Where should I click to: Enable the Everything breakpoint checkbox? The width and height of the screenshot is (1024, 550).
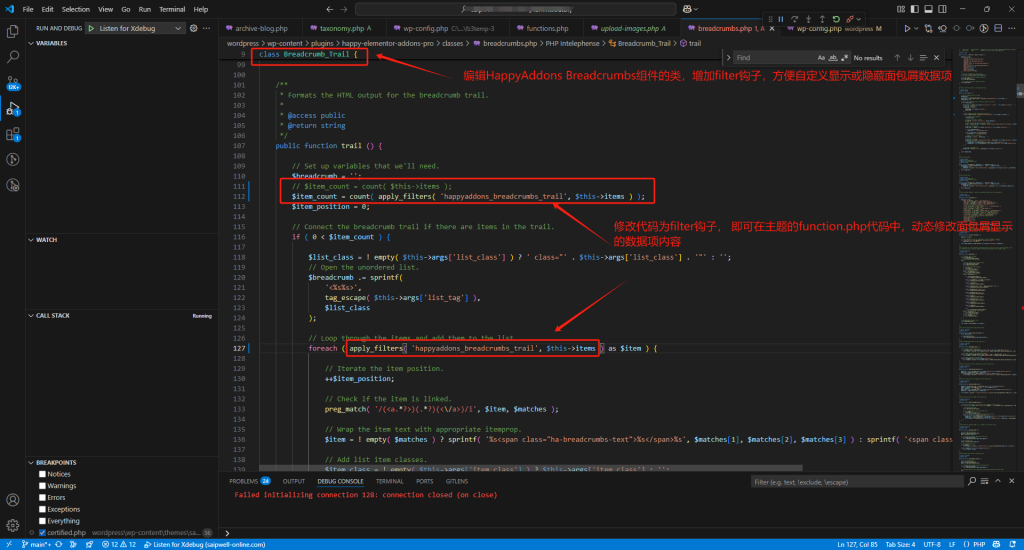point(42,521)
